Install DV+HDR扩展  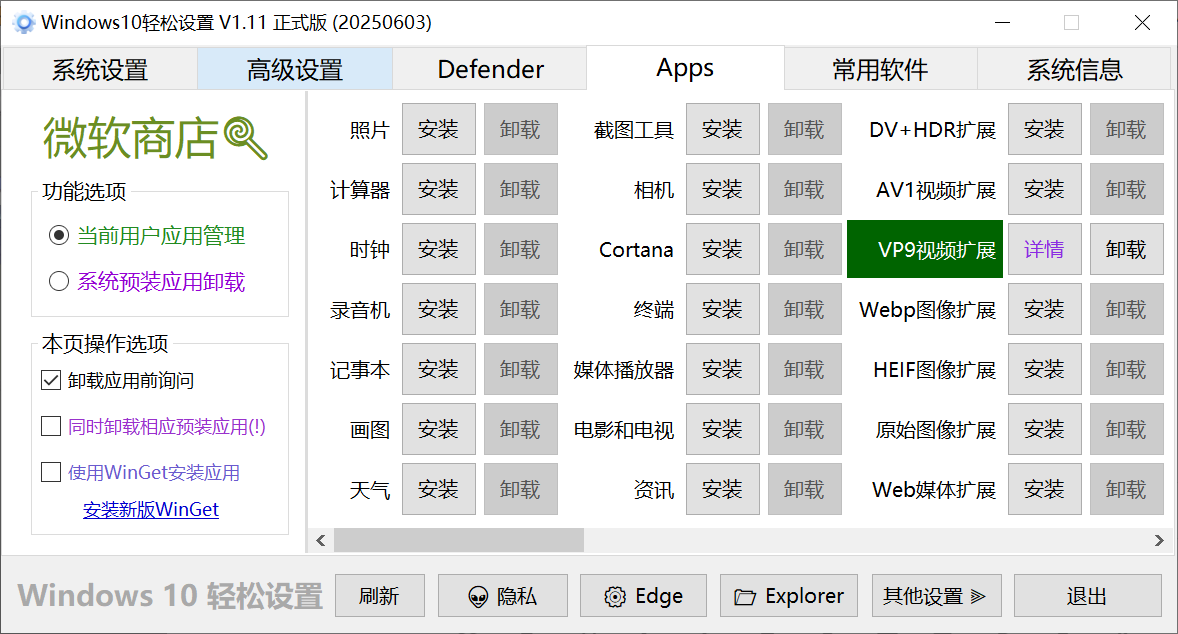click(1044, 129)
